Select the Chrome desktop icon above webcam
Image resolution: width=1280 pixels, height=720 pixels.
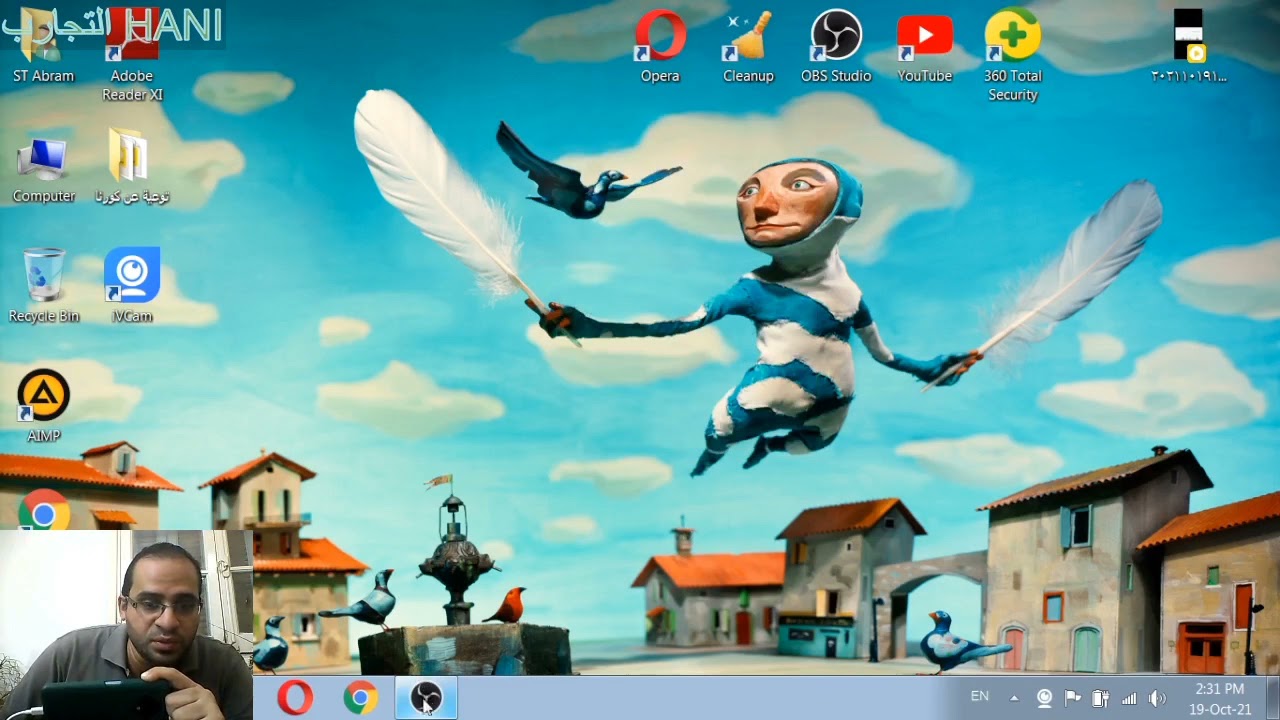44,510
